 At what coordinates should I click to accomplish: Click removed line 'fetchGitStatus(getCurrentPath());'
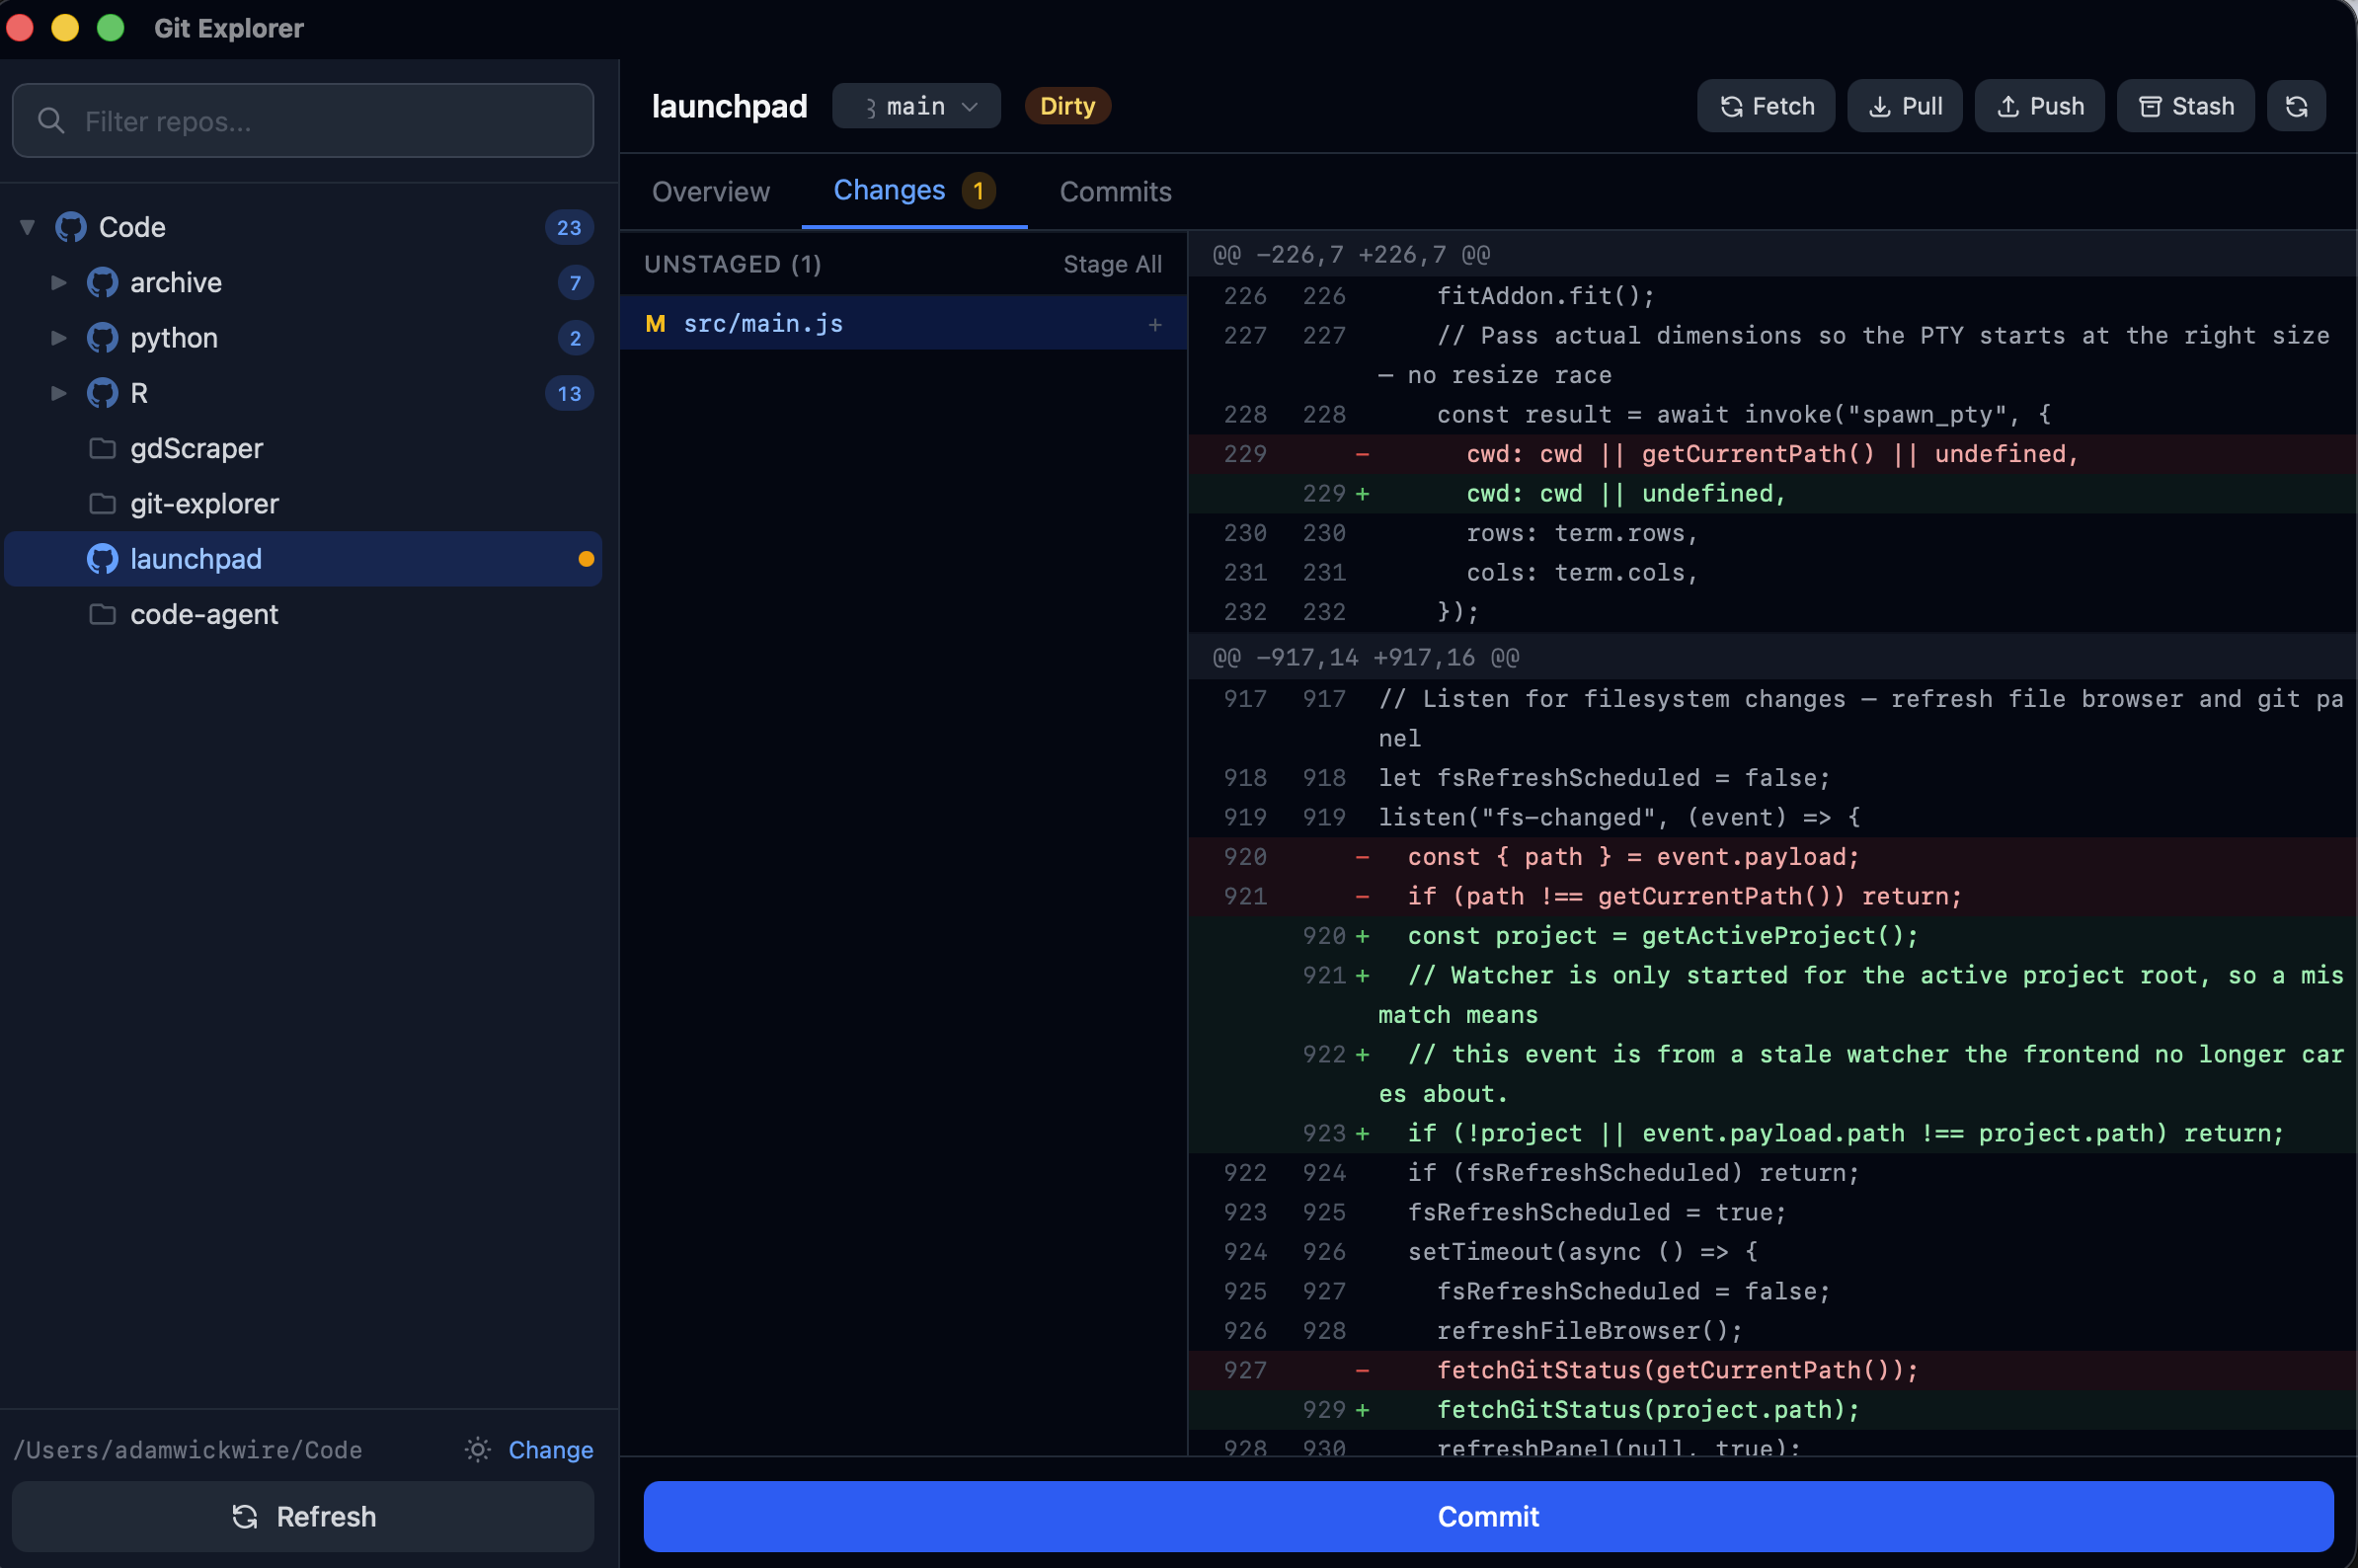[1772, 1370]
